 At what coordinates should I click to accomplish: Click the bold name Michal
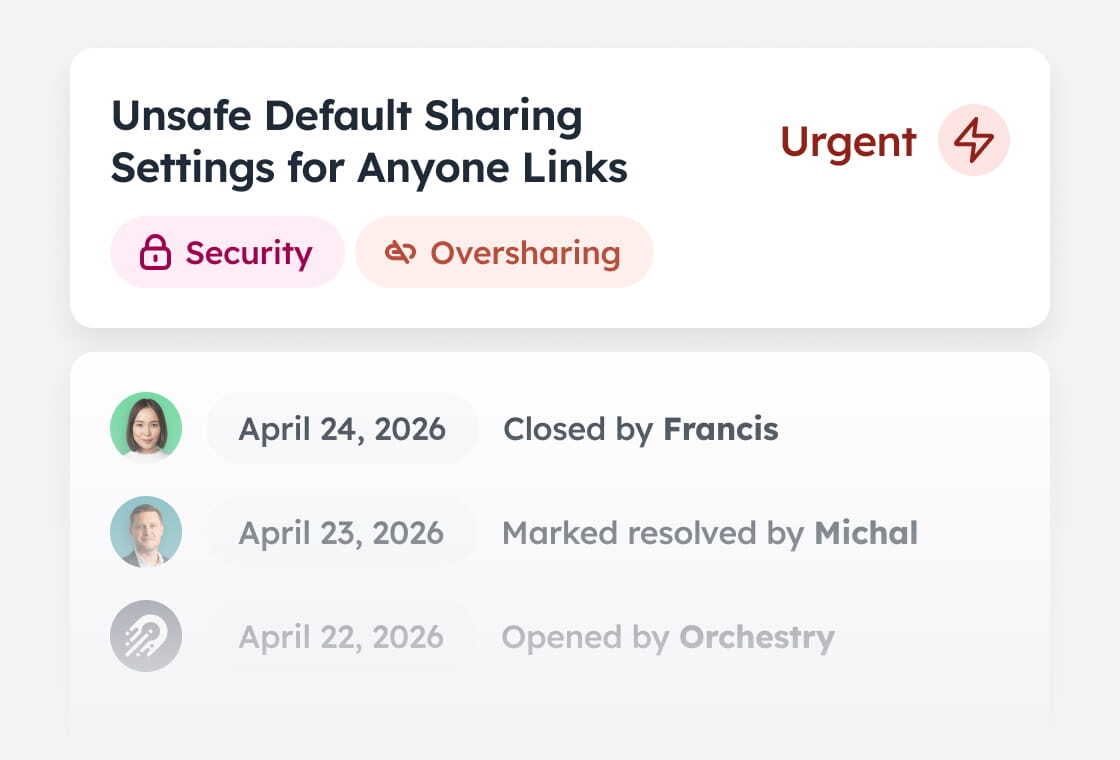tap(866, 533)
